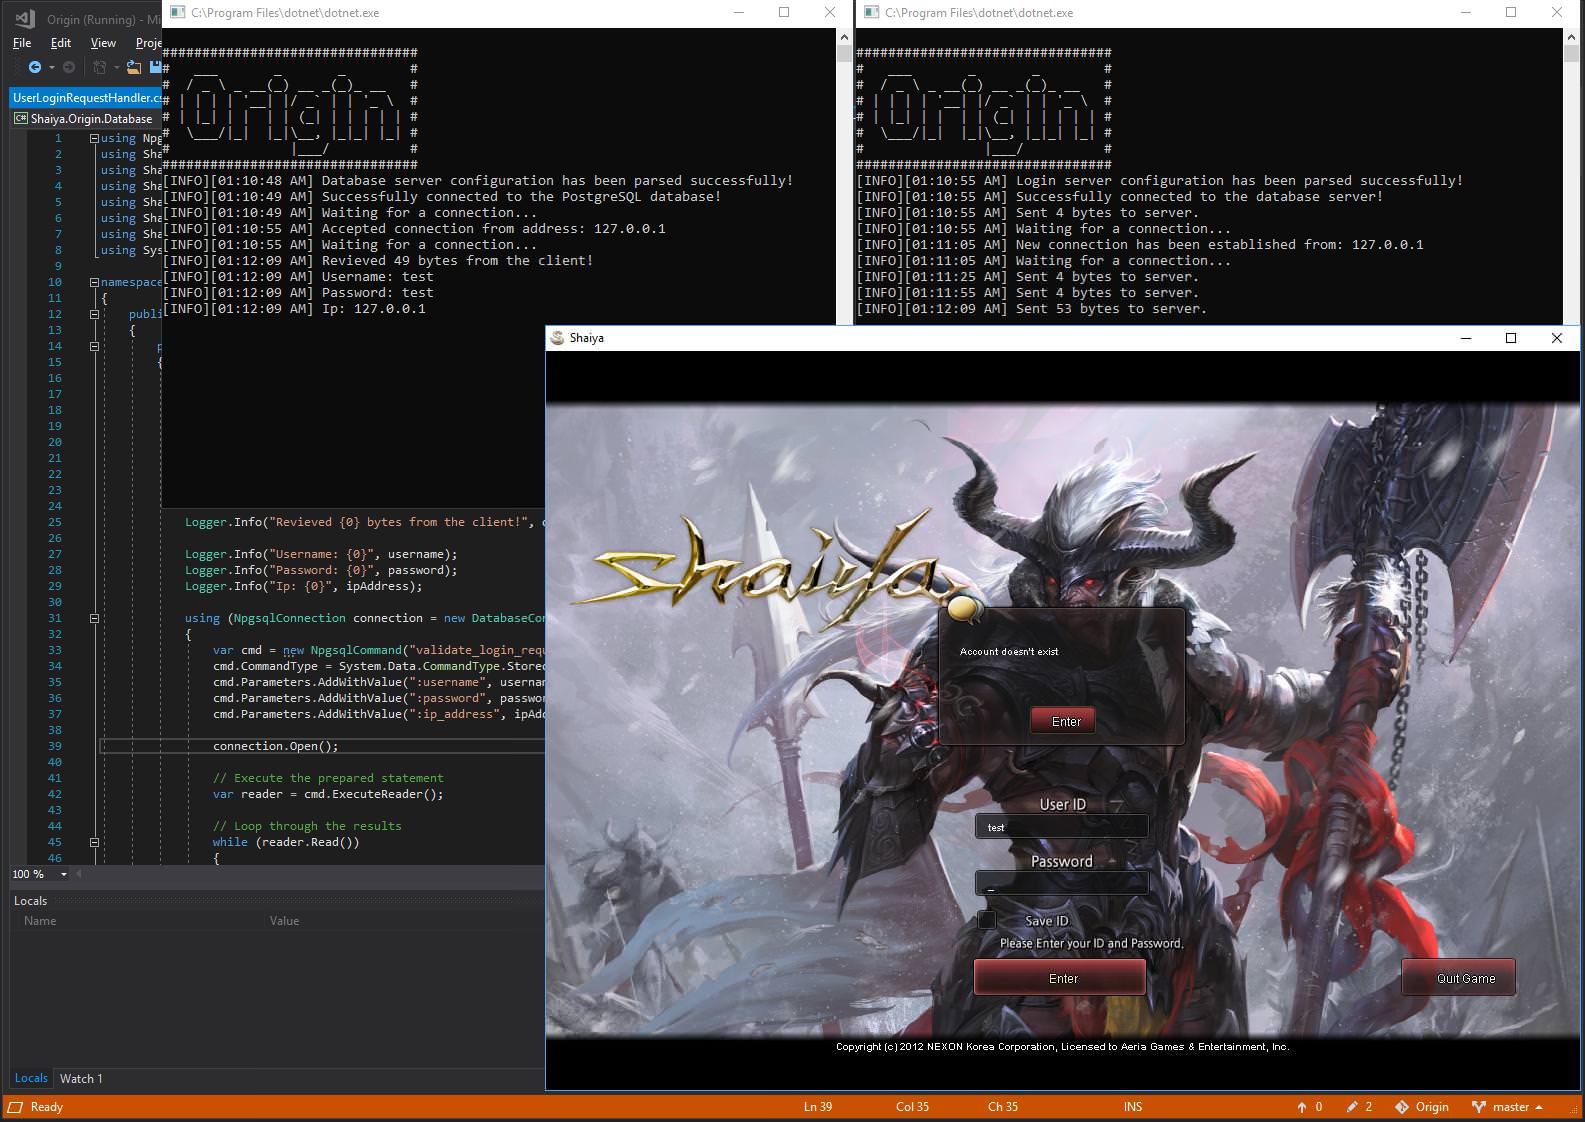The height and width of the screenshot is (1122, 1585).
Task: Click the Col 35 status bar entry
Action: (912, 1107)
